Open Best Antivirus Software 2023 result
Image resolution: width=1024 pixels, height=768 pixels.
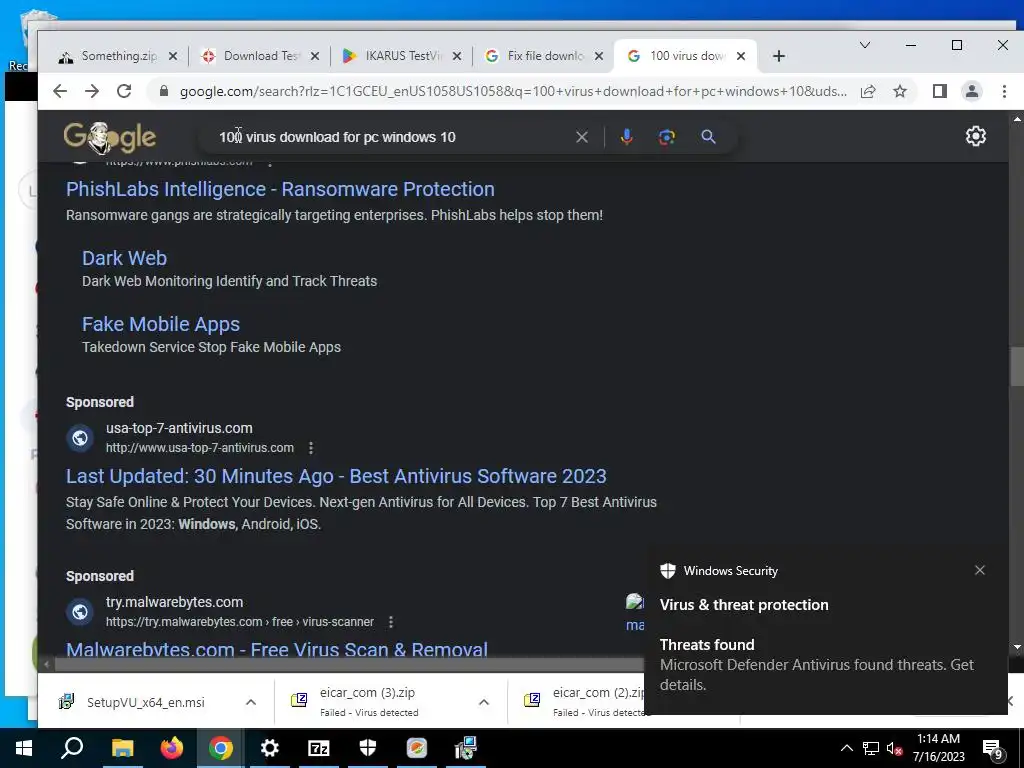tap(336, 476)
